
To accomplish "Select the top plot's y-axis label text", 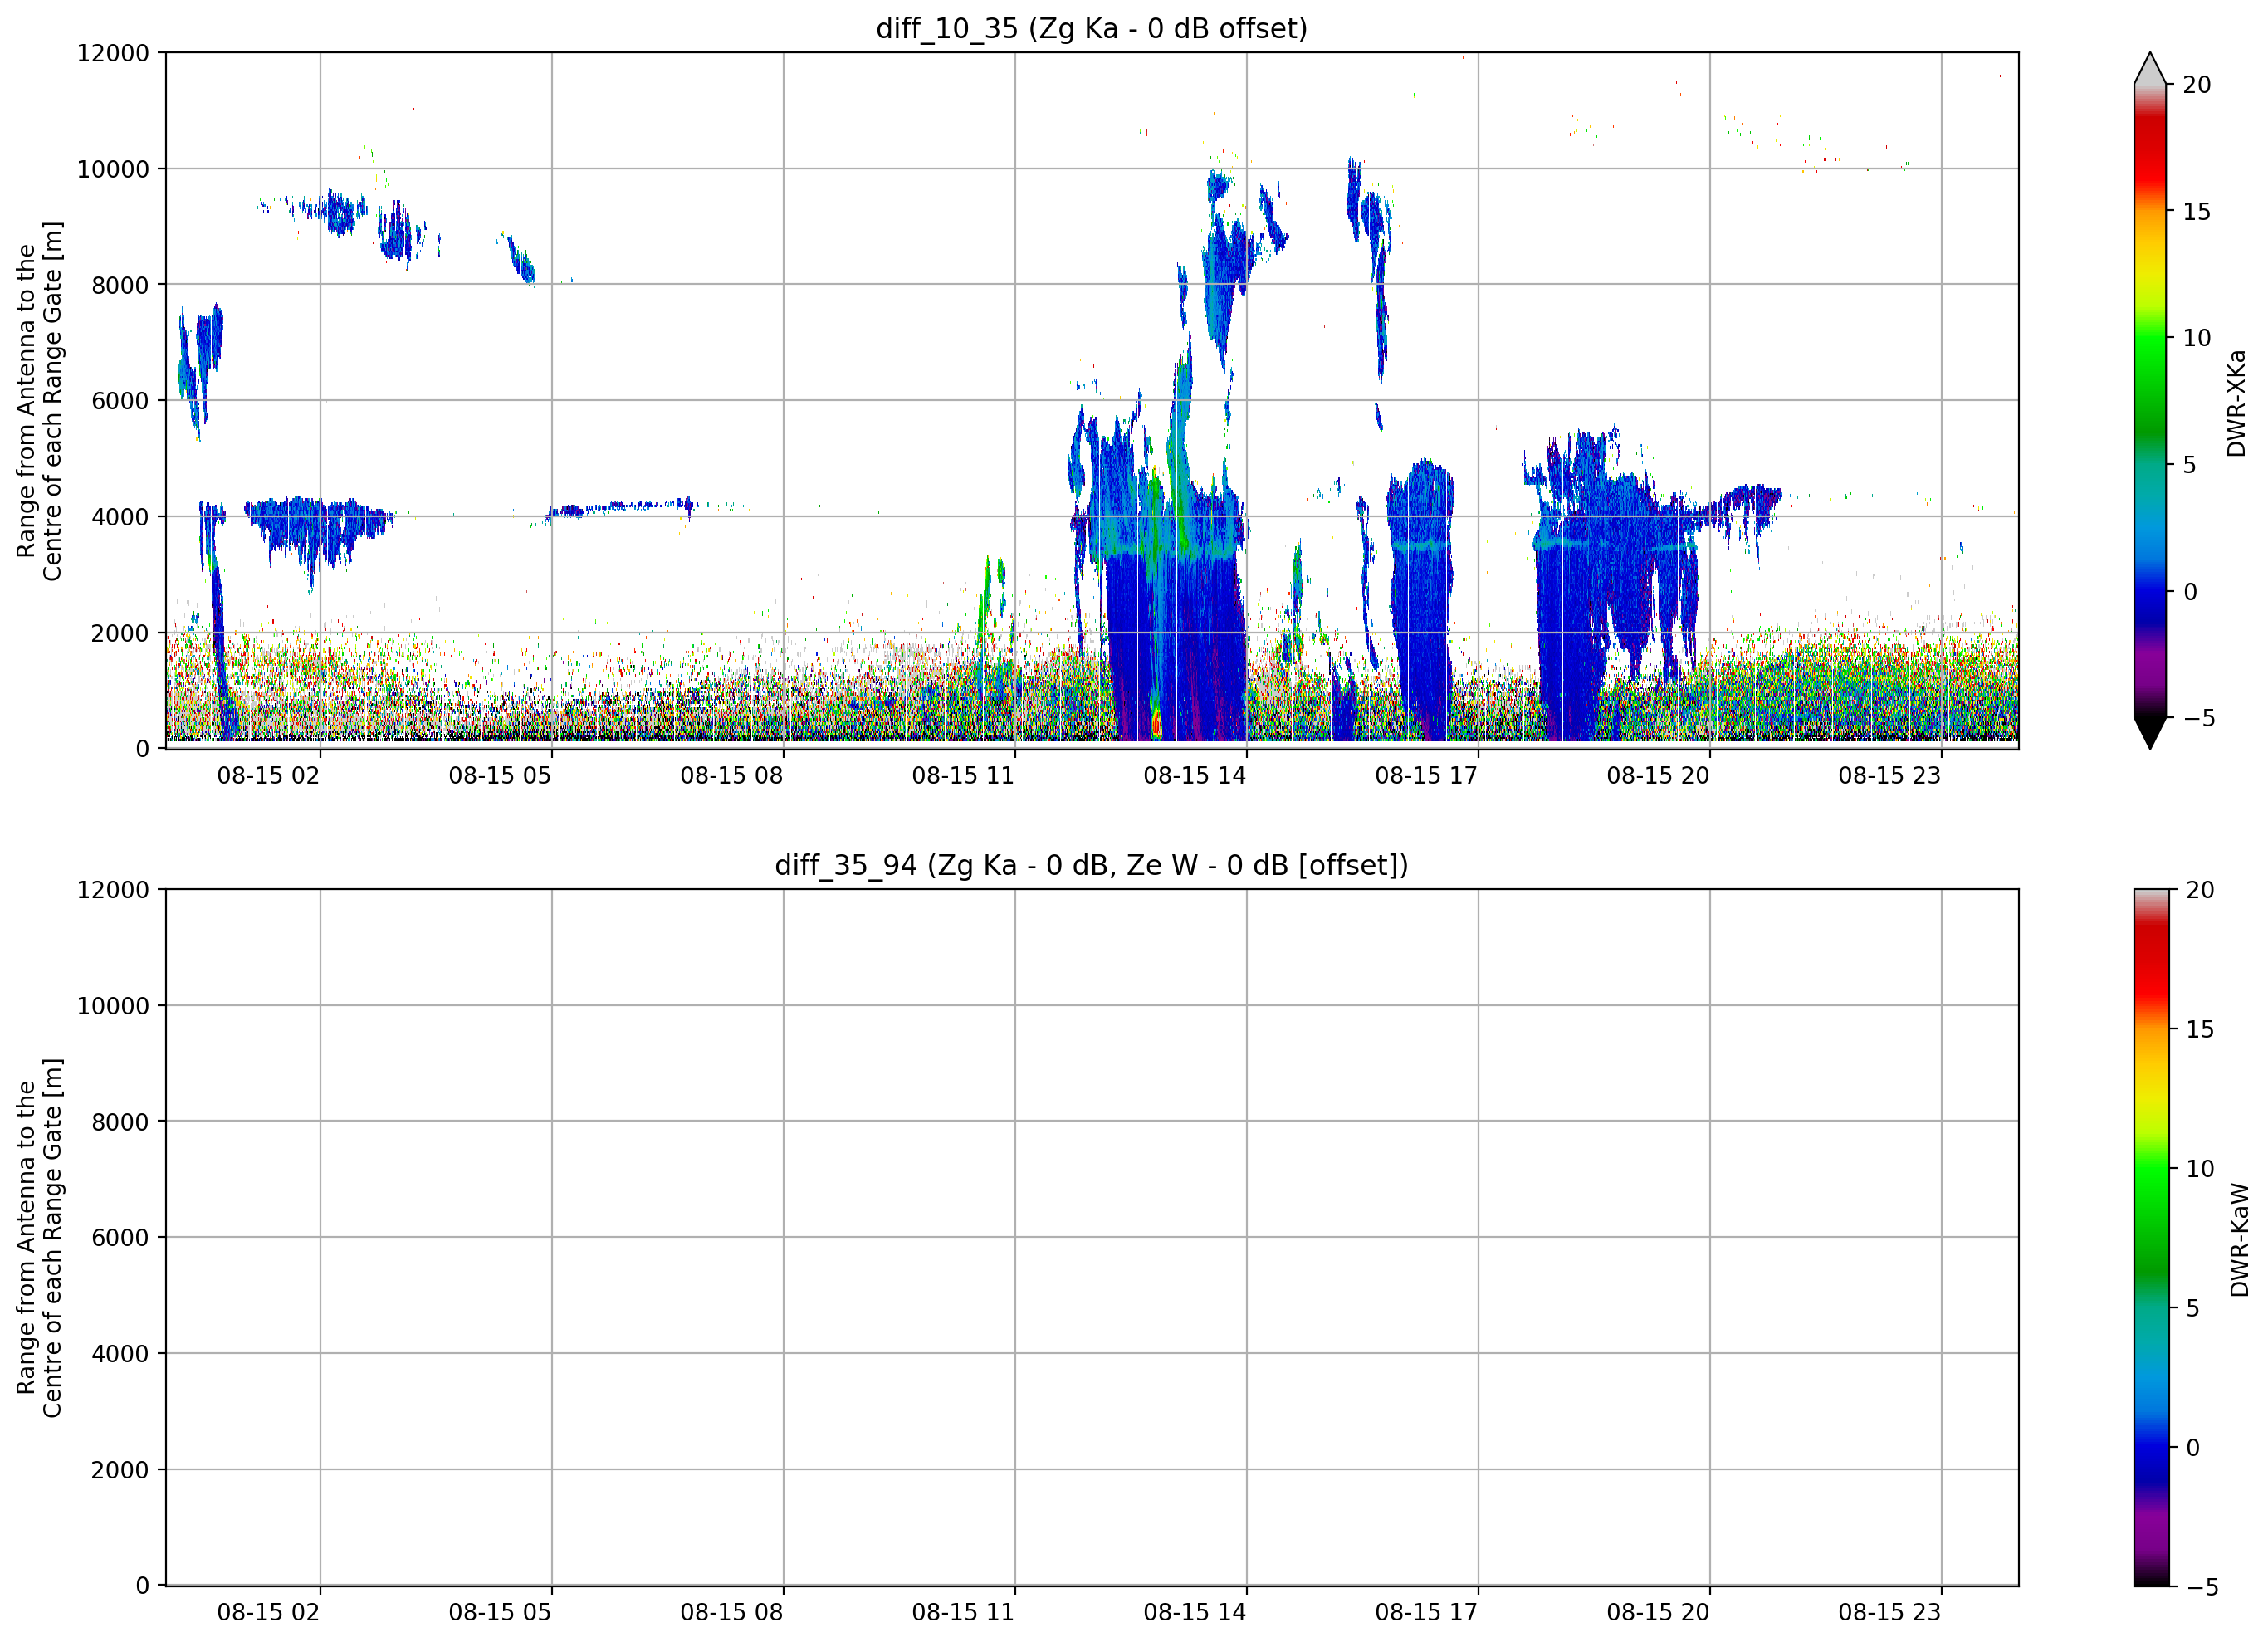I will [39, 401].
